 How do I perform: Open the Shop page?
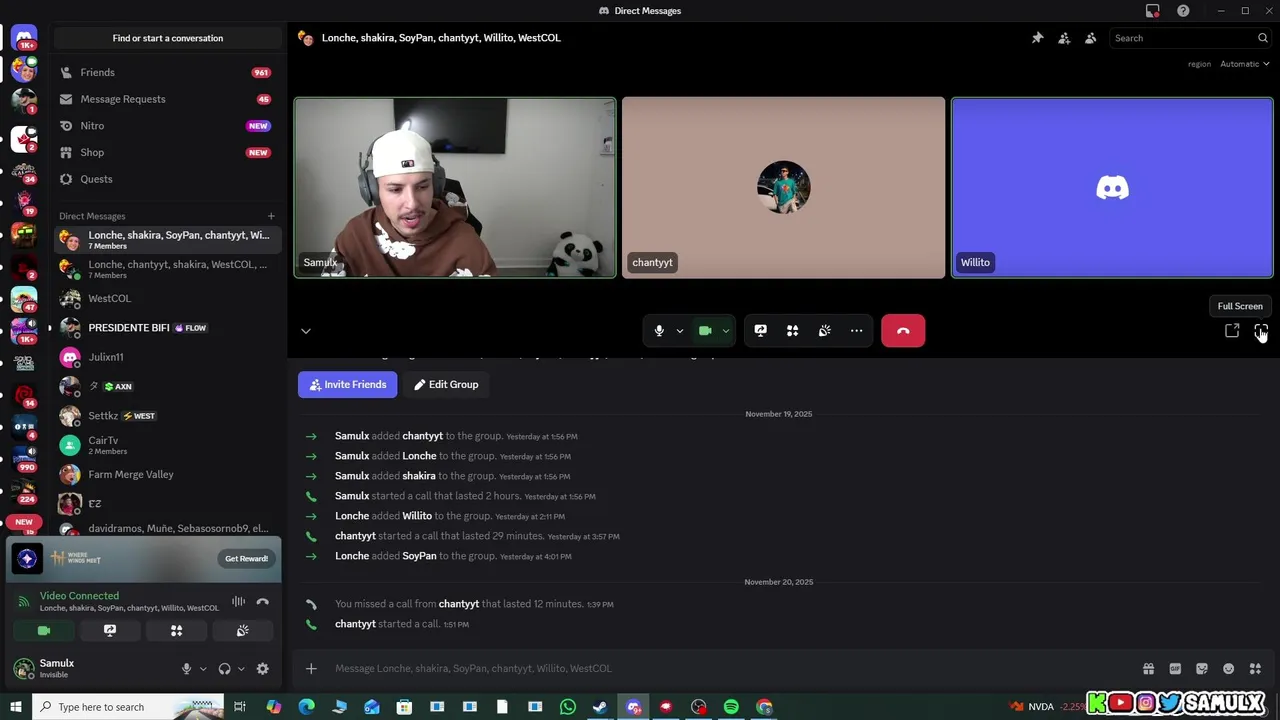click(x=167, y=152)
